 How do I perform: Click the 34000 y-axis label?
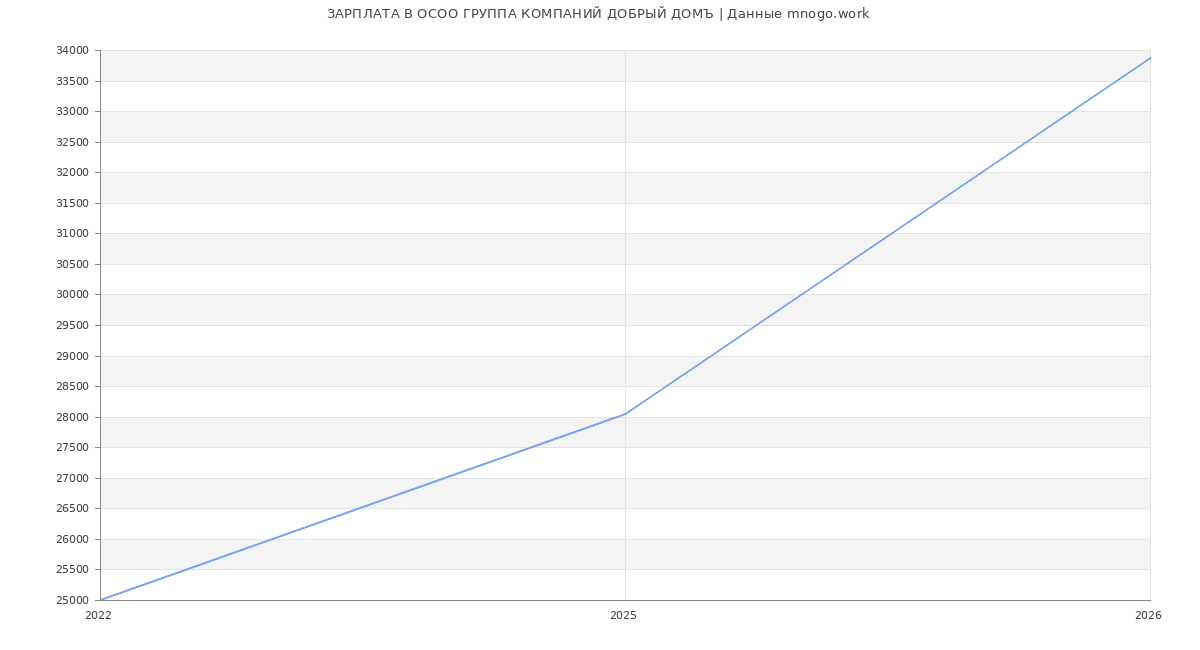pyautogui.click(x=72, y=51)
